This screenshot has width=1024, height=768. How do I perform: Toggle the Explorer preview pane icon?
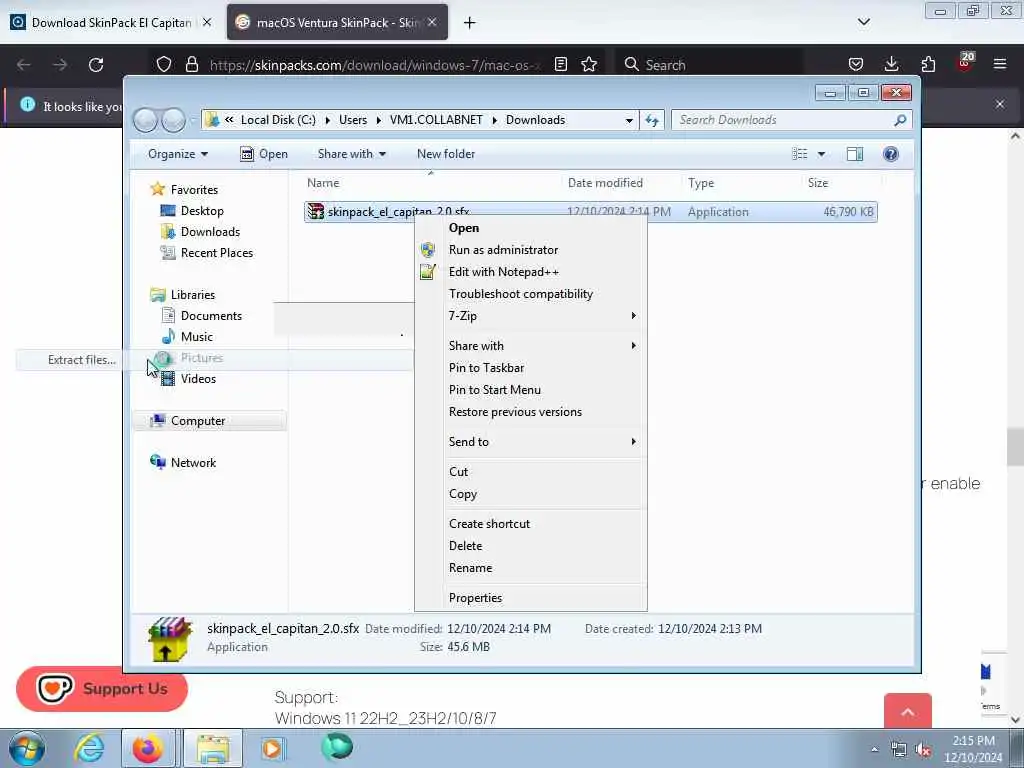pyautogui.click(x=855, y=154)
